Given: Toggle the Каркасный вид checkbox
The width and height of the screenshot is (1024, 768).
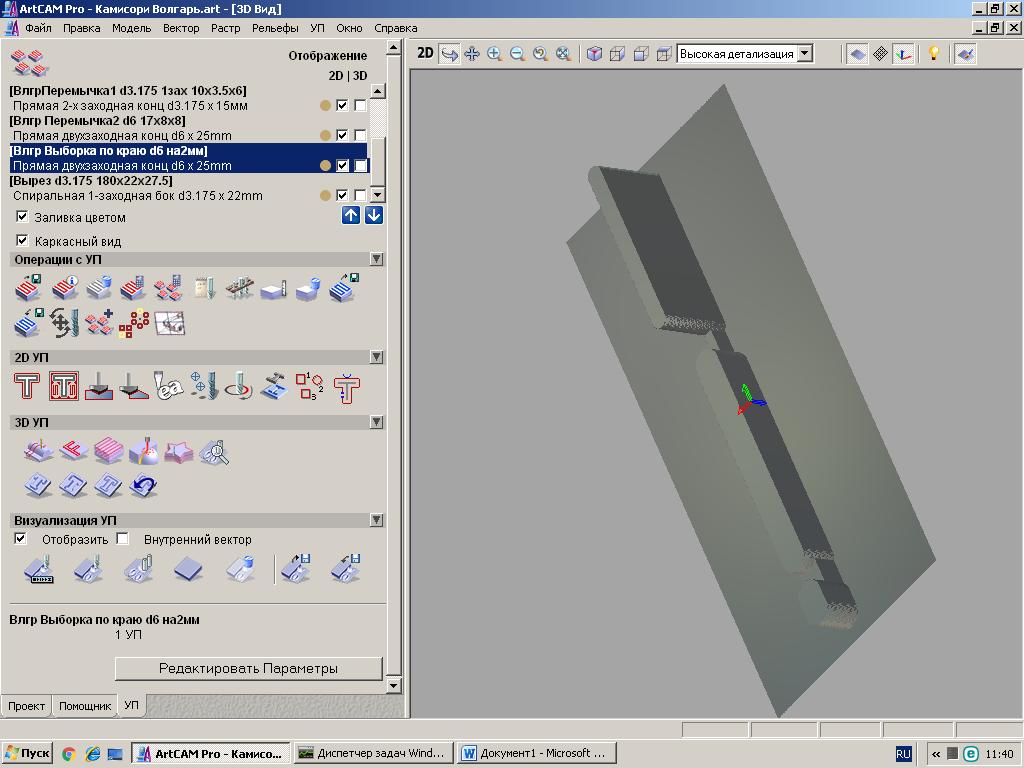Looking at the screenshot, I should click(22, 241).
